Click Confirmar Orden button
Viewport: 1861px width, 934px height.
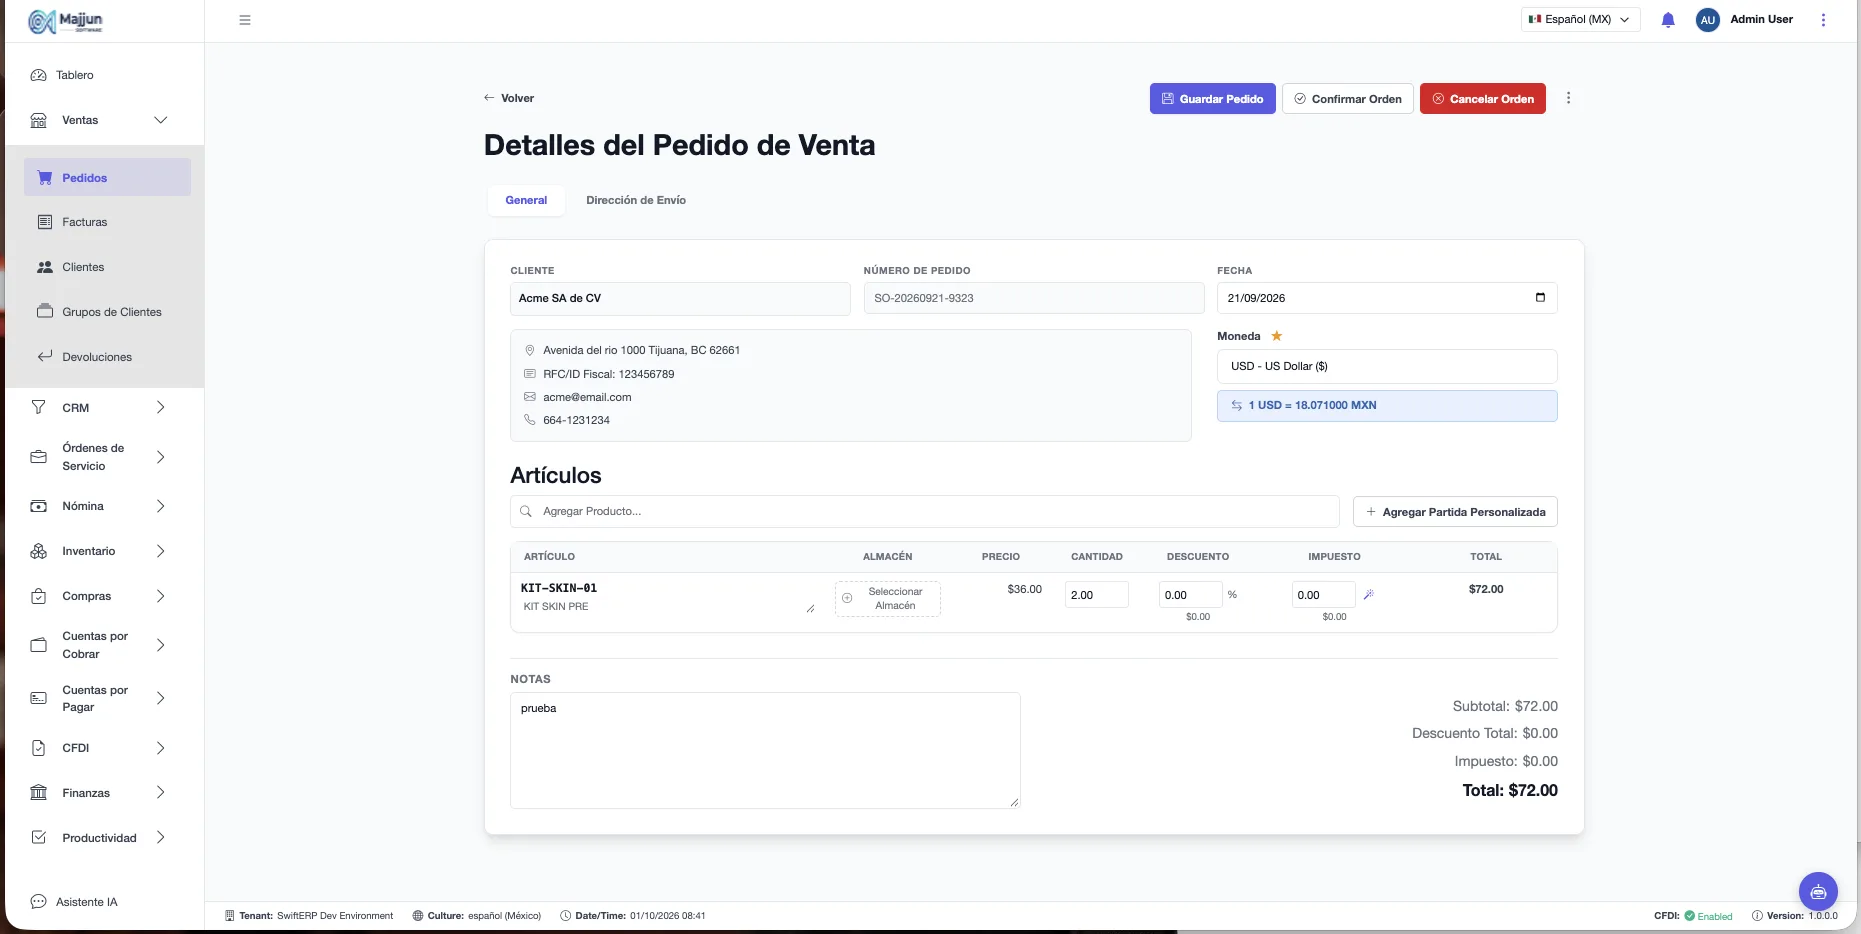click(x=1347, y=98)
